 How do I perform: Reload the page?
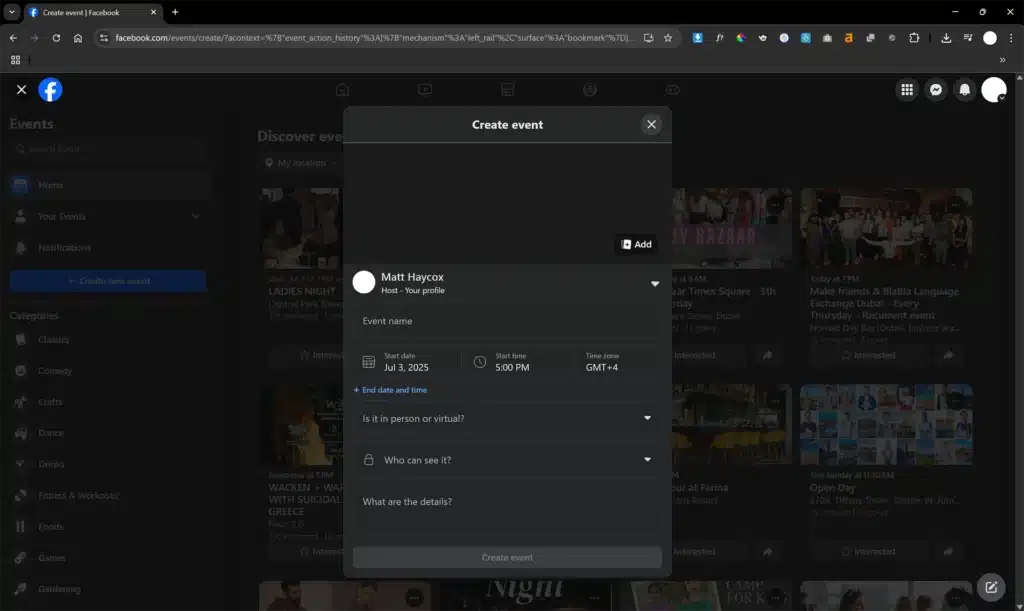[56, 38]
